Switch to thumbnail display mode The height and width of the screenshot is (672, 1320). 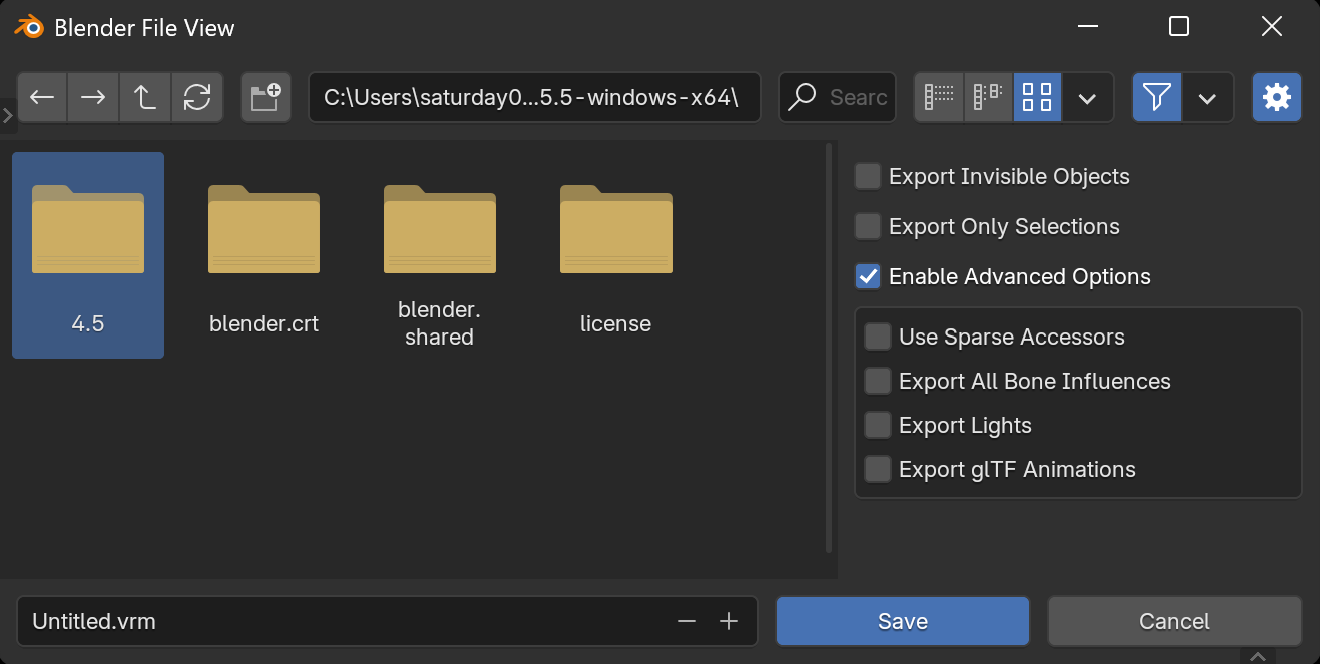[1037, 97]
